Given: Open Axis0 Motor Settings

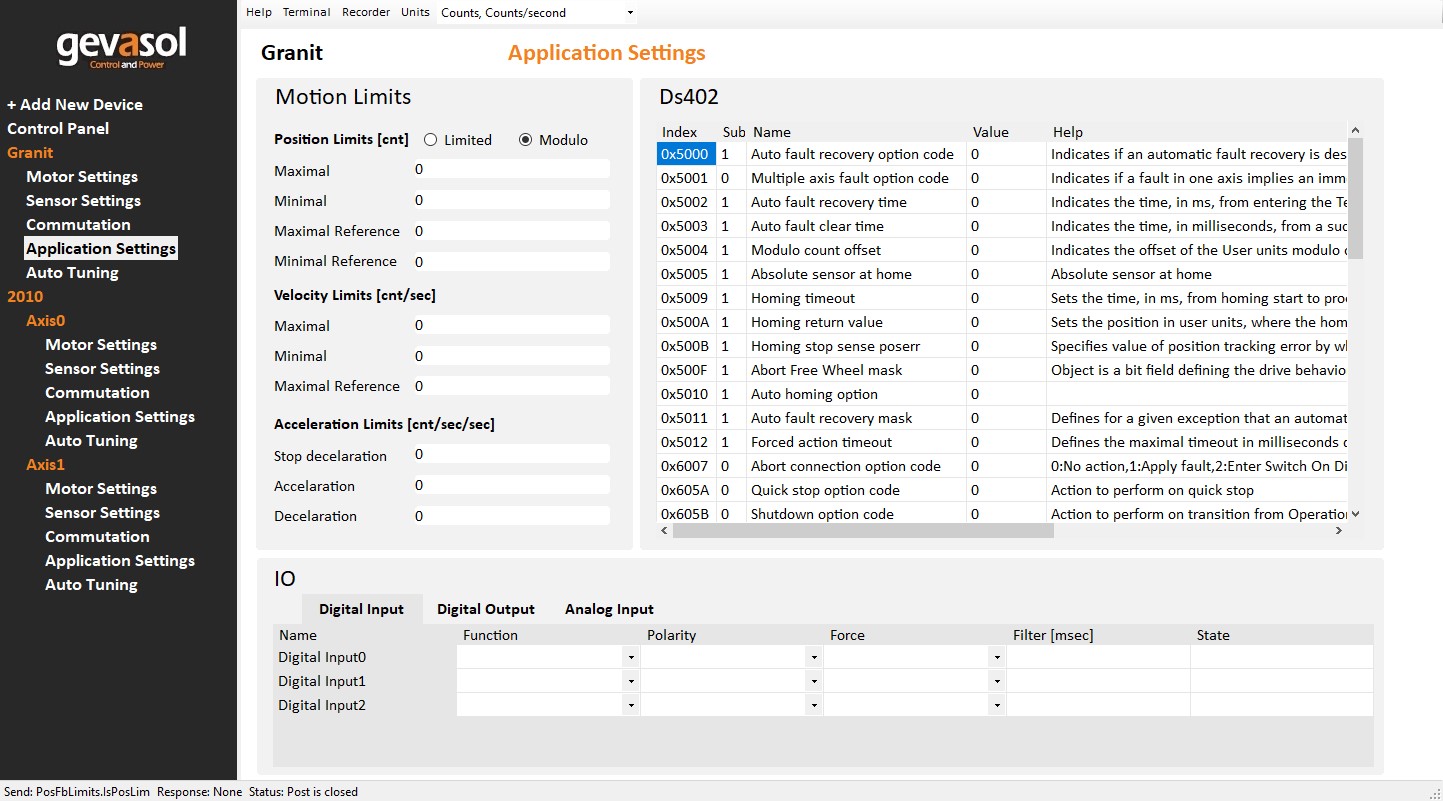Looking at the screenshot, I should (x=101, y=344).
